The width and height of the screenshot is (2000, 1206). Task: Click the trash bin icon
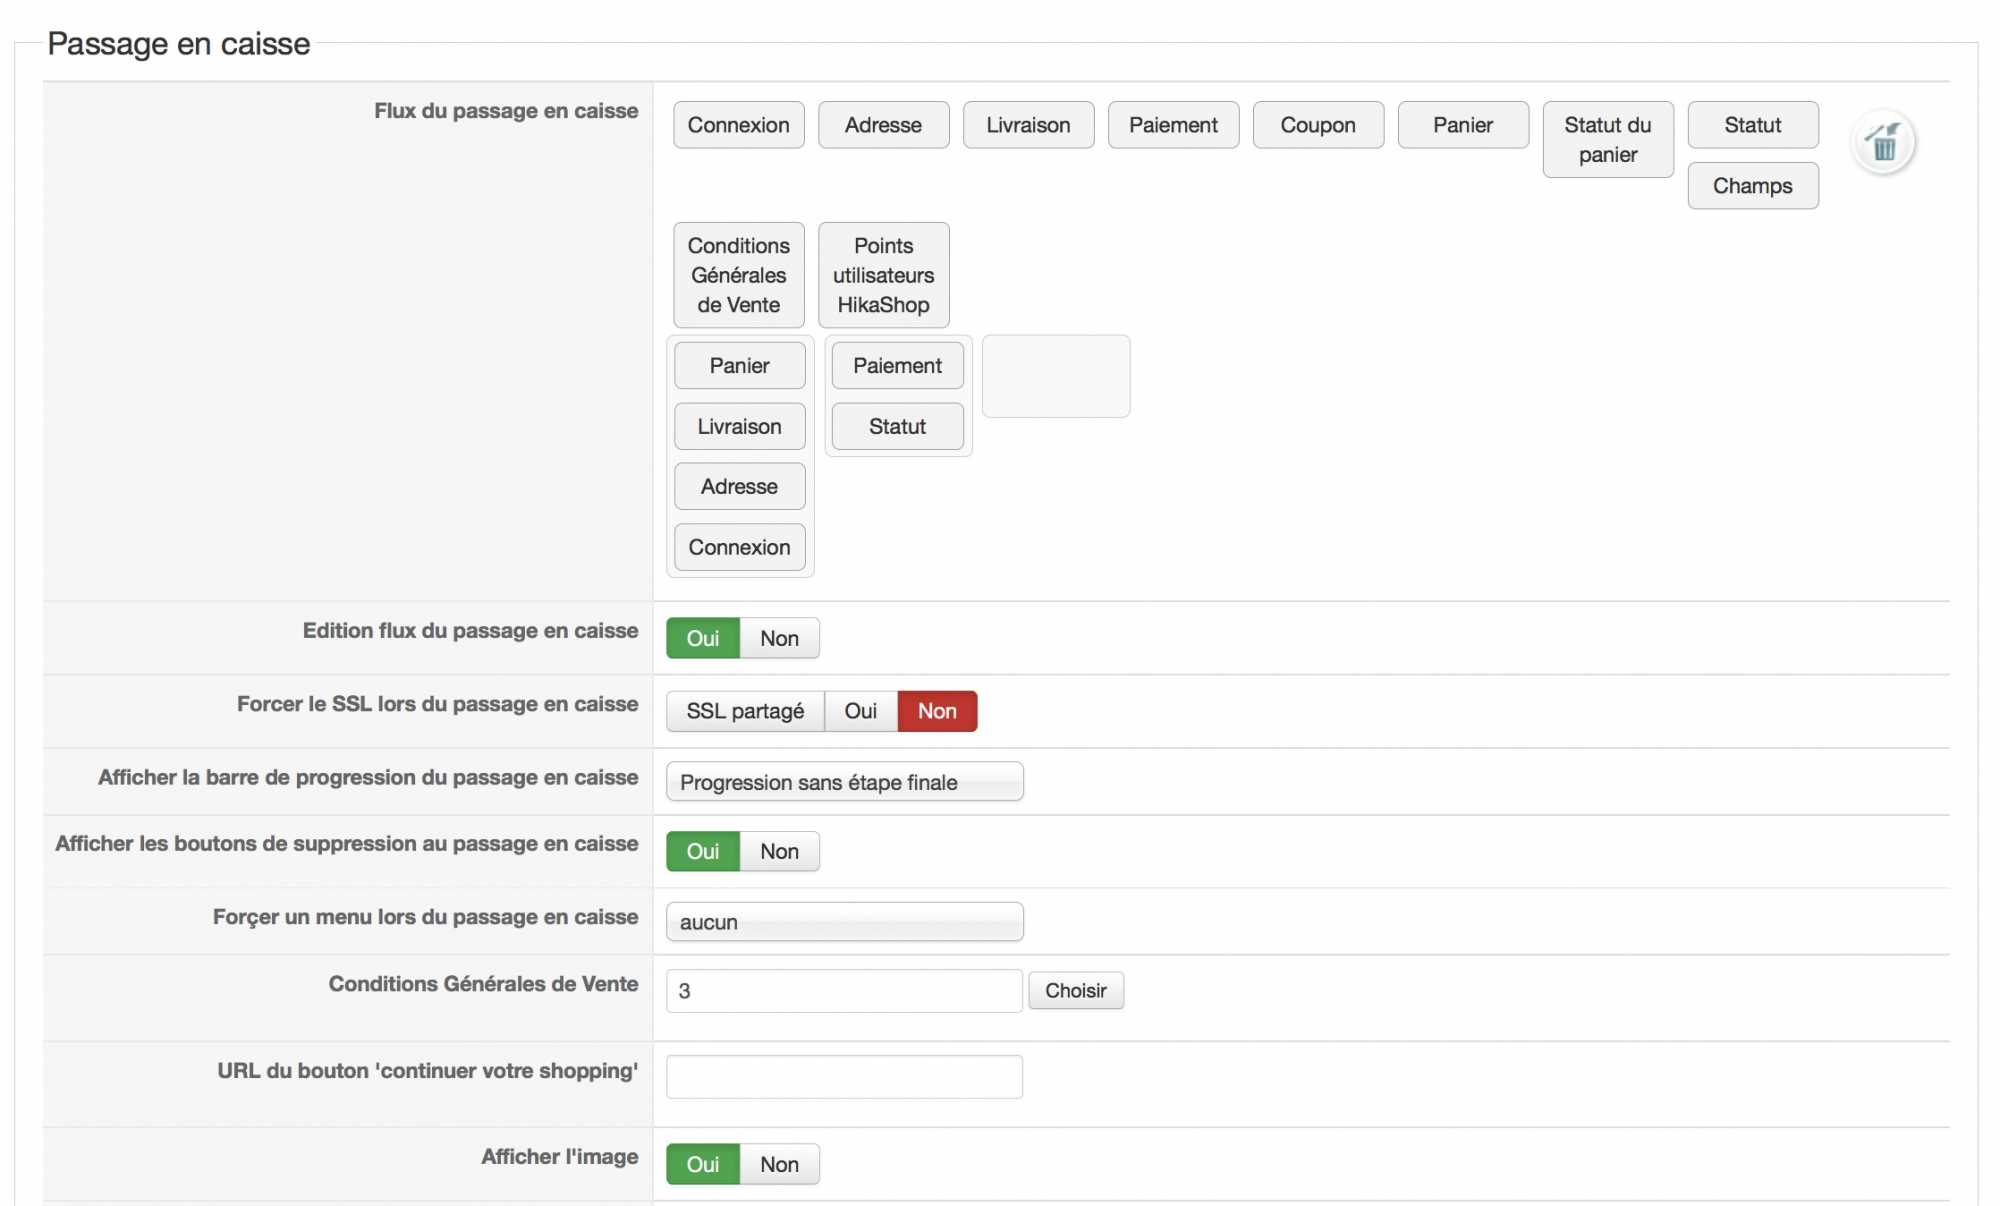click(x=1883, y=143)
